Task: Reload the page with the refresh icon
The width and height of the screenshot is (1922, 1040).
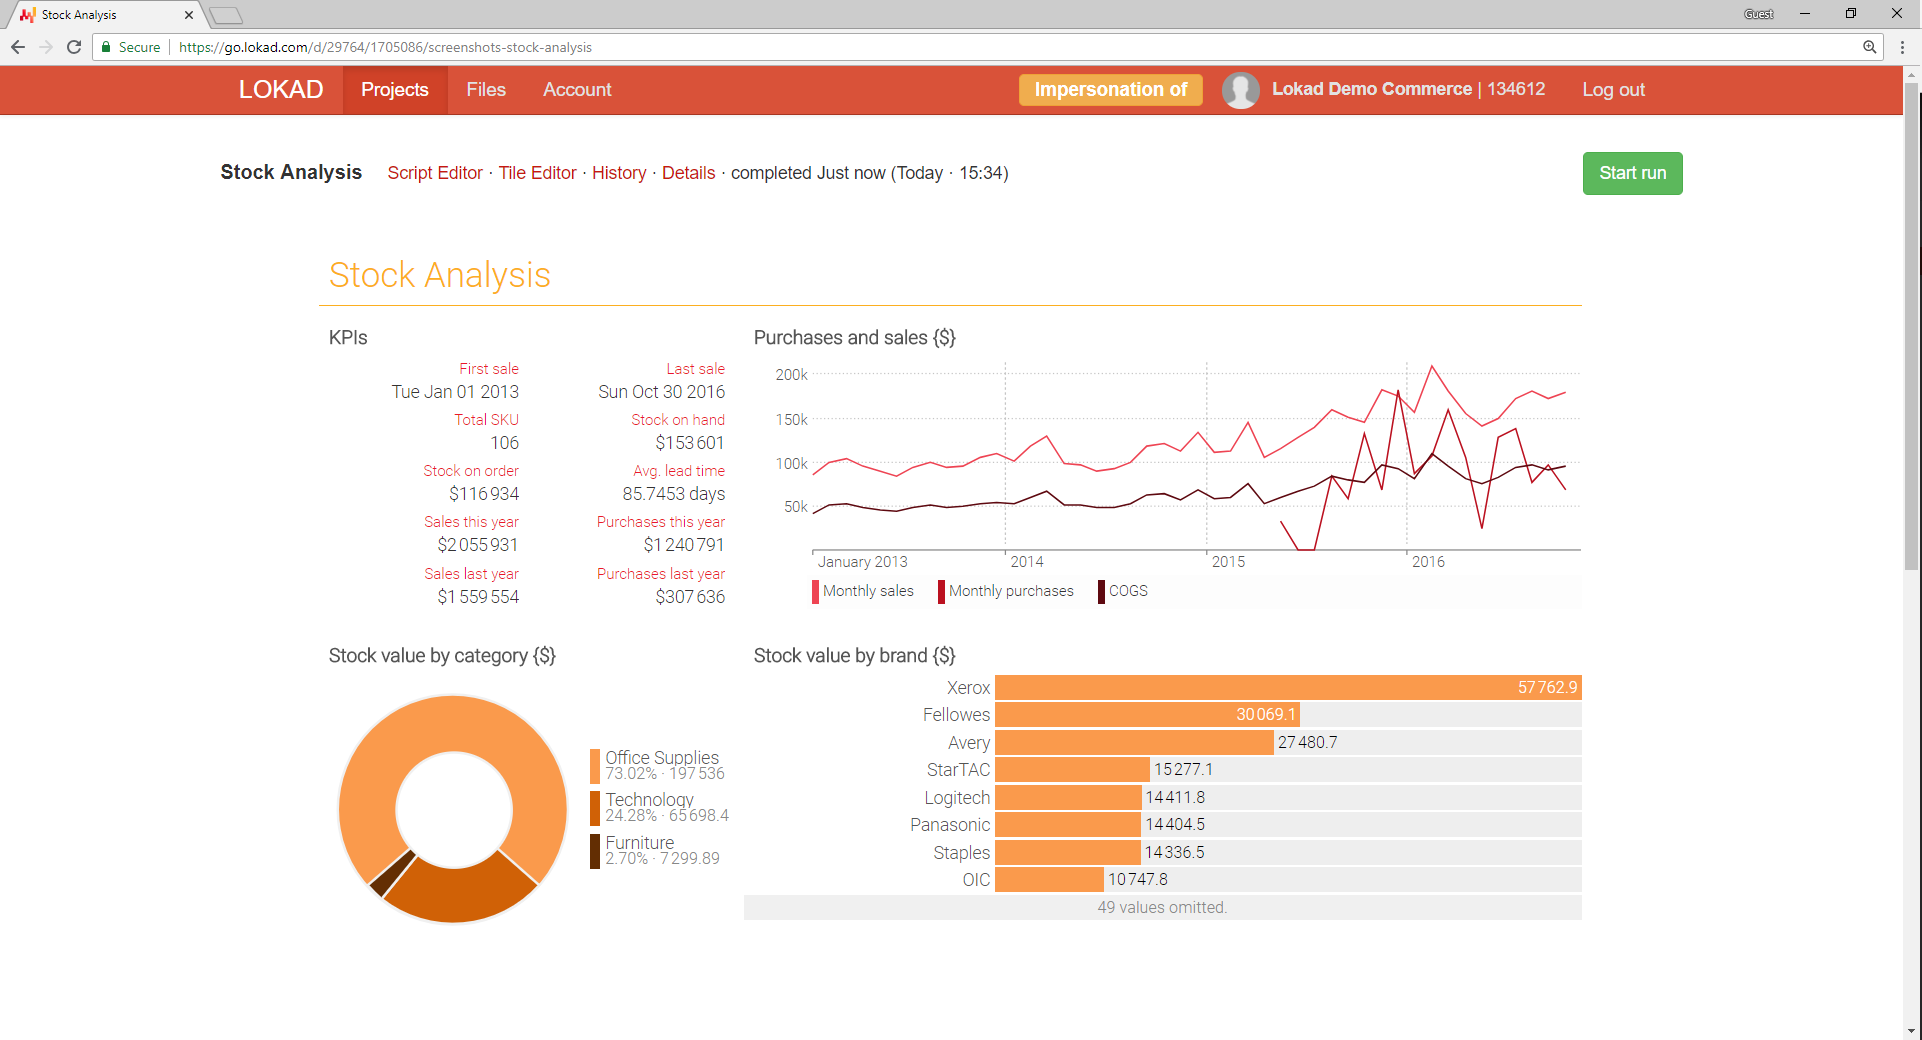Action: click(74, 47)
